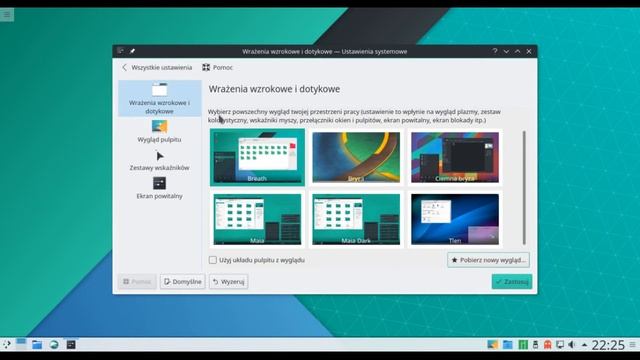
Task: Enable Użyj układu pulpitu z wyglądu checkbox
Action: 213,260
